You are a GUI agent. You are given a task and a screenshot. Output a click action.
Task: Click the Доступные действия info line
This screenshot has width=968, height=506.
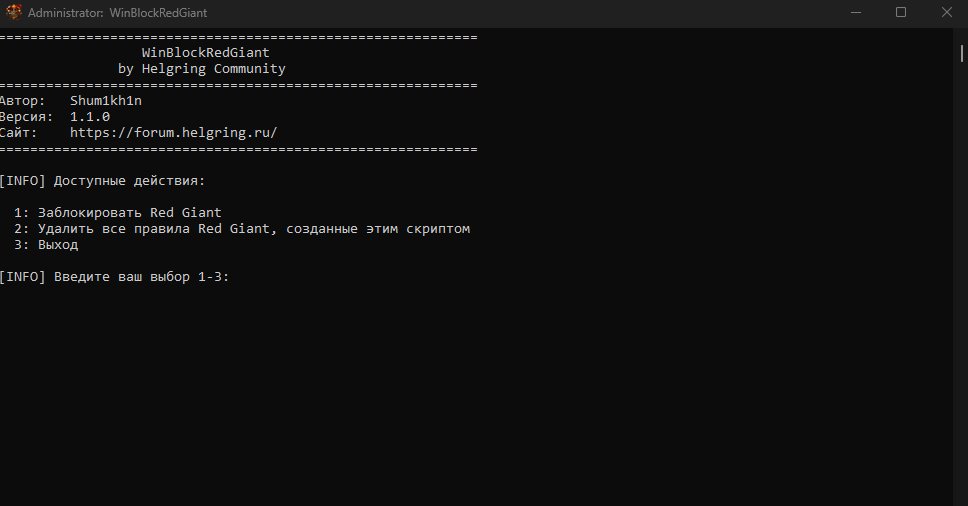[x=102, y=181]
